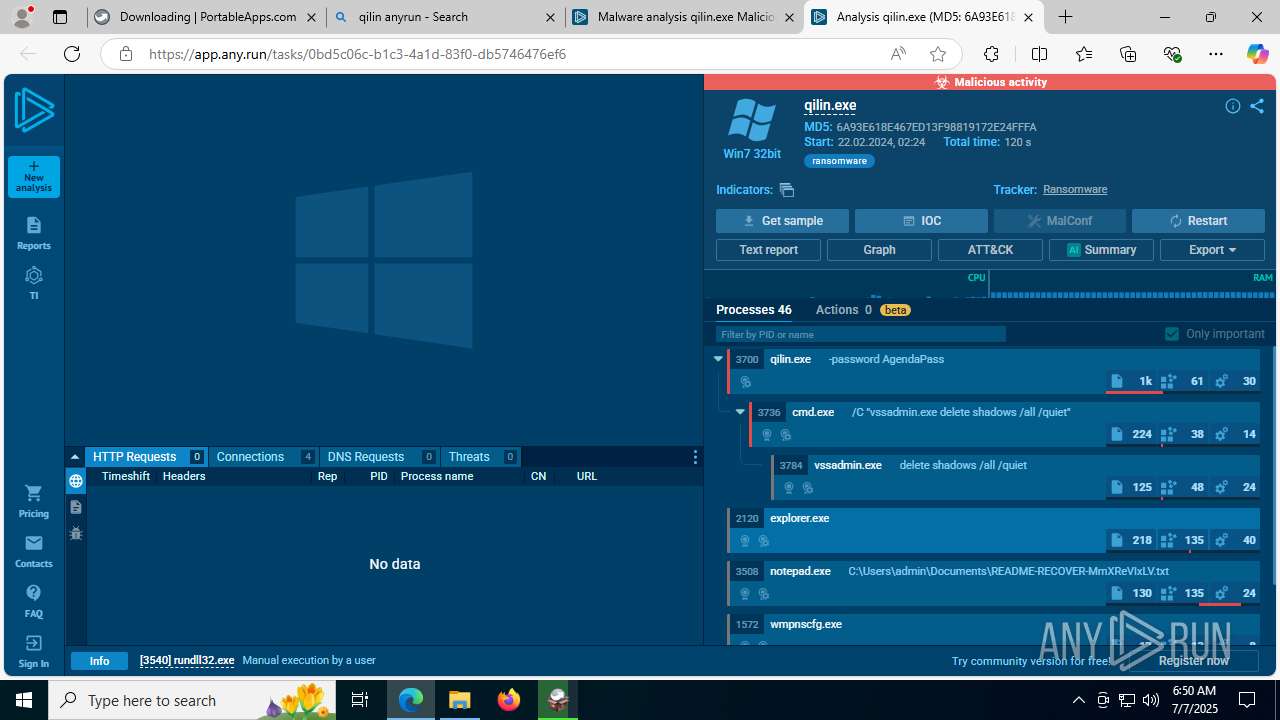The image size is (1280, 720).
Task: Collapse the cmd.exe process subtree
Action: [740, 412]
